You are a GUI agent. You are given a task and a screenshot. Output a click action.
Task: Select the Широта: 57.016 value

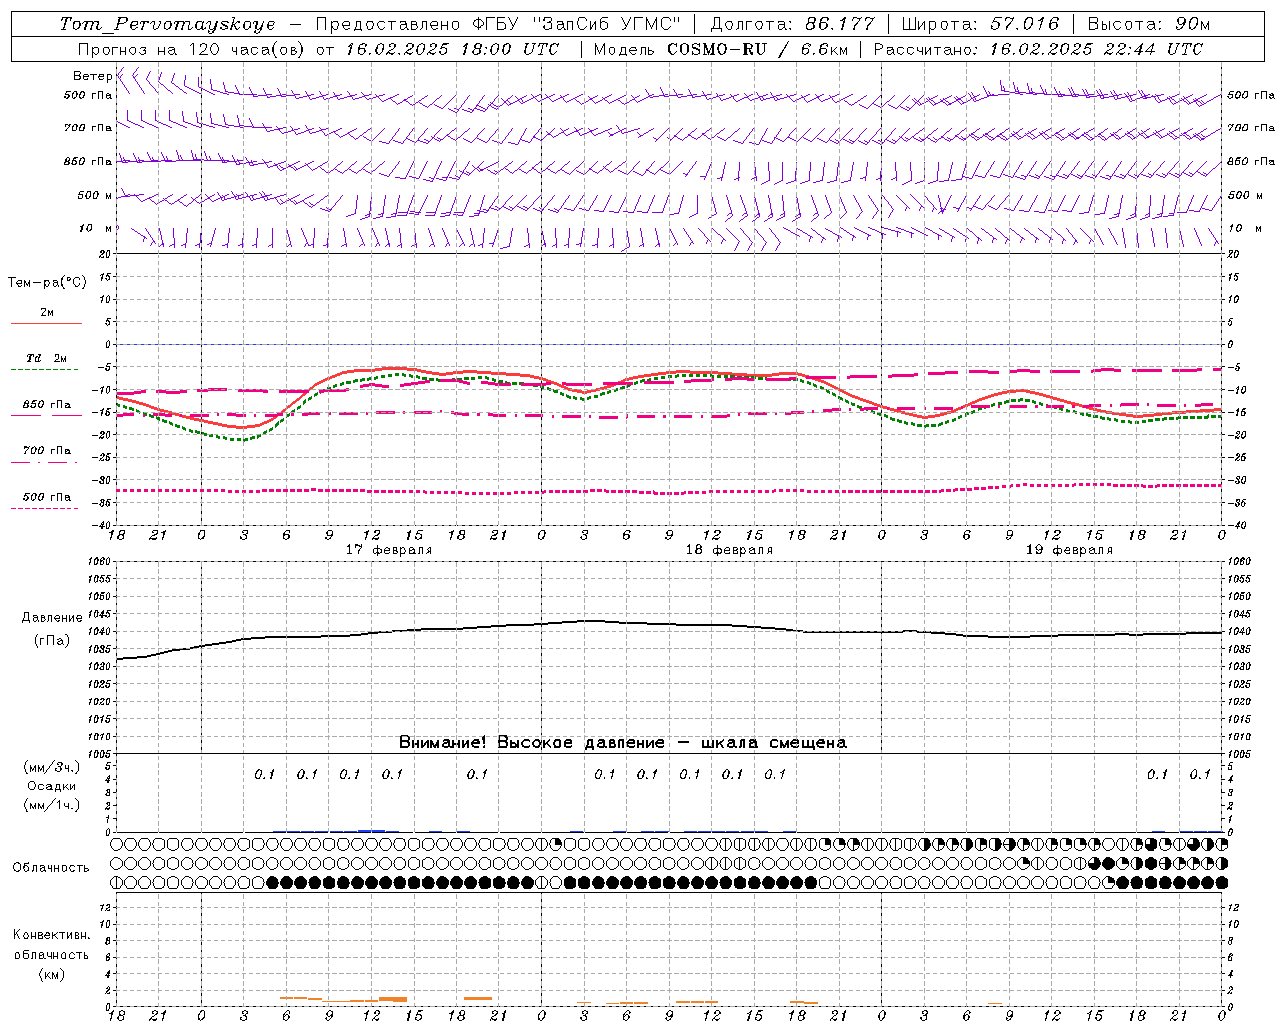click(980, 24)
